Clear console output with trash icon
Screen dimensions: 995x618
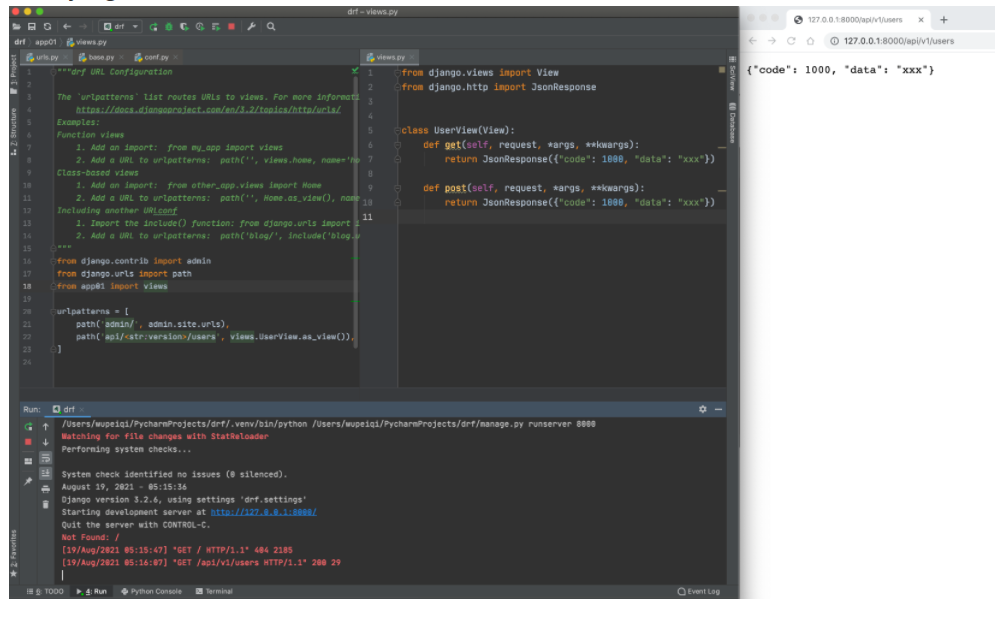tap(46, 505)
